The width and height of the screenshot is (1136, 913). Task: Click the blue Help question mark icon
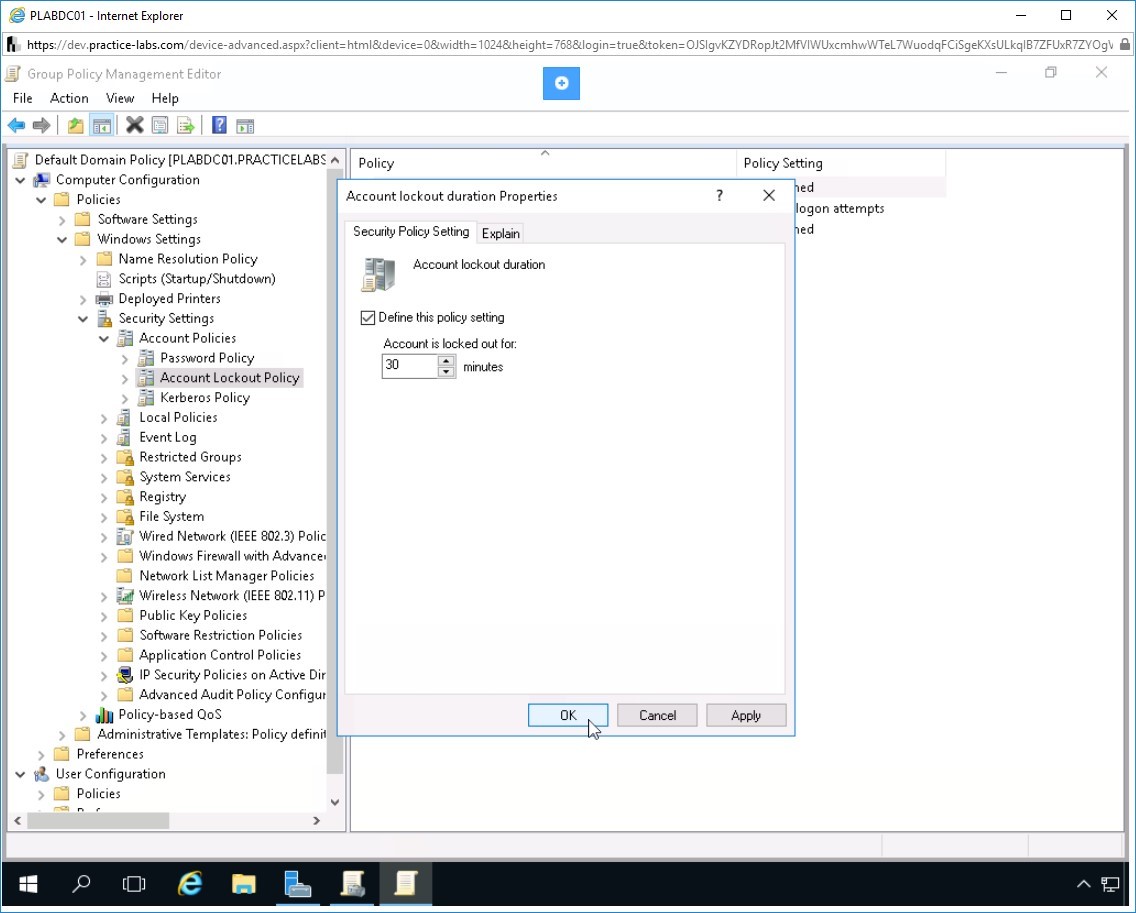pyautogui.click(x=219, y=125)
